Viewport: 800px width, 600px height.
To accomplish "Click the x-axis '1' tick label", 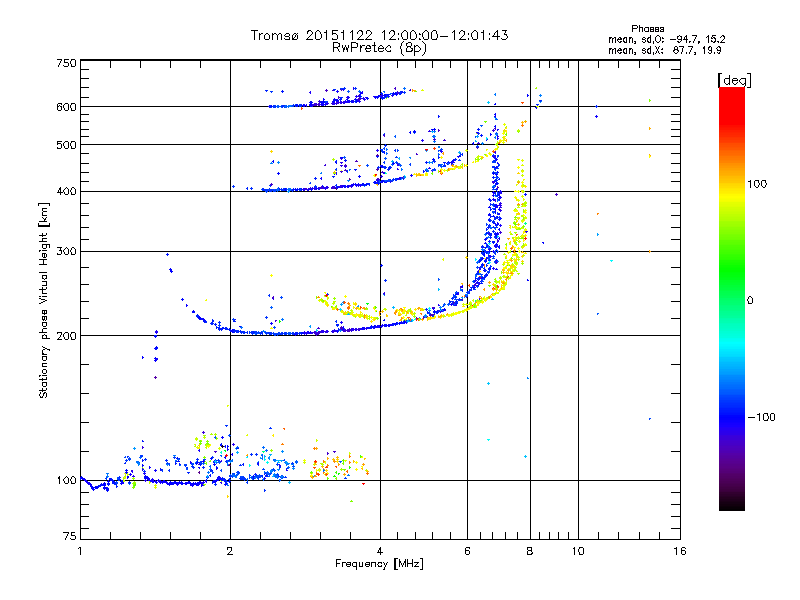I will [x=80, y=551].
